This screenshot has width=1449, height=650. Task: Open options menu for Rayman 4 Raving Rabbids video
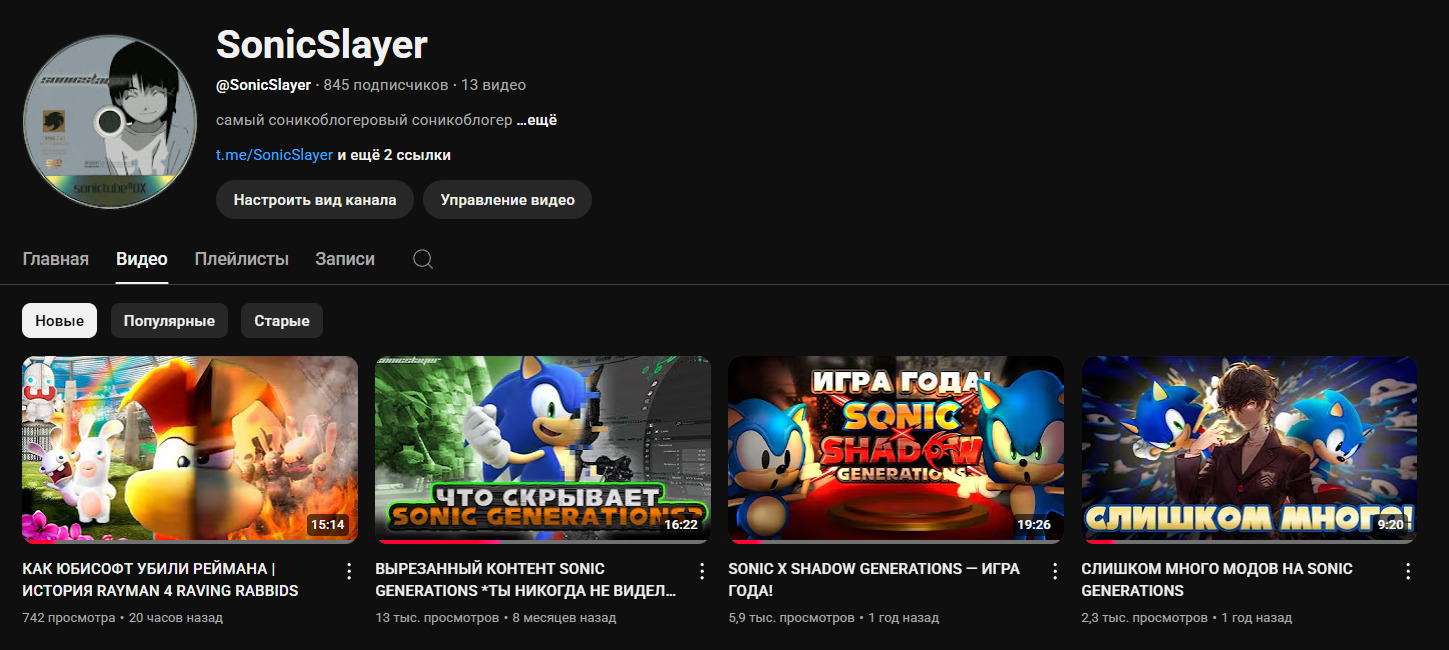click(349, 571)
